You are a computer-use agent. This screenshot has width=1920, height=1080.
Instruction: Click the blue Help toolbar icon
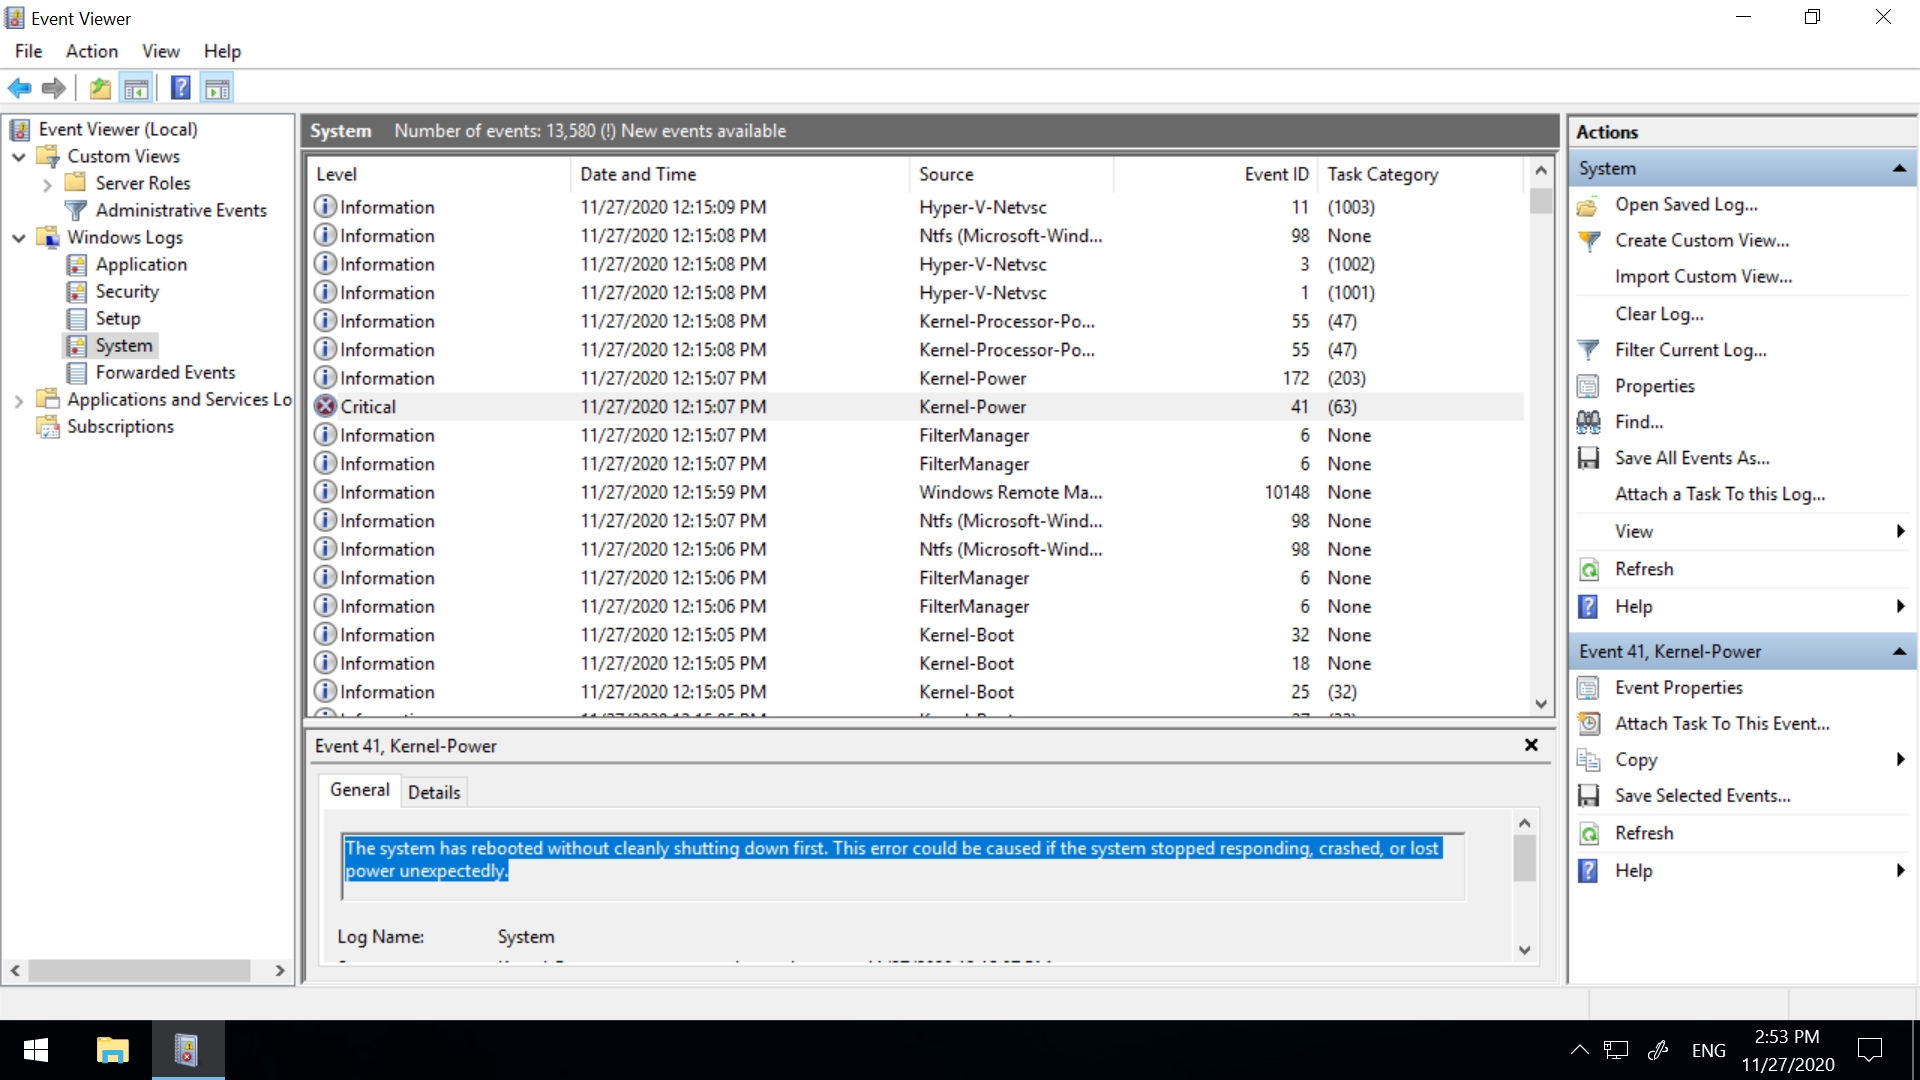[180, 88]
